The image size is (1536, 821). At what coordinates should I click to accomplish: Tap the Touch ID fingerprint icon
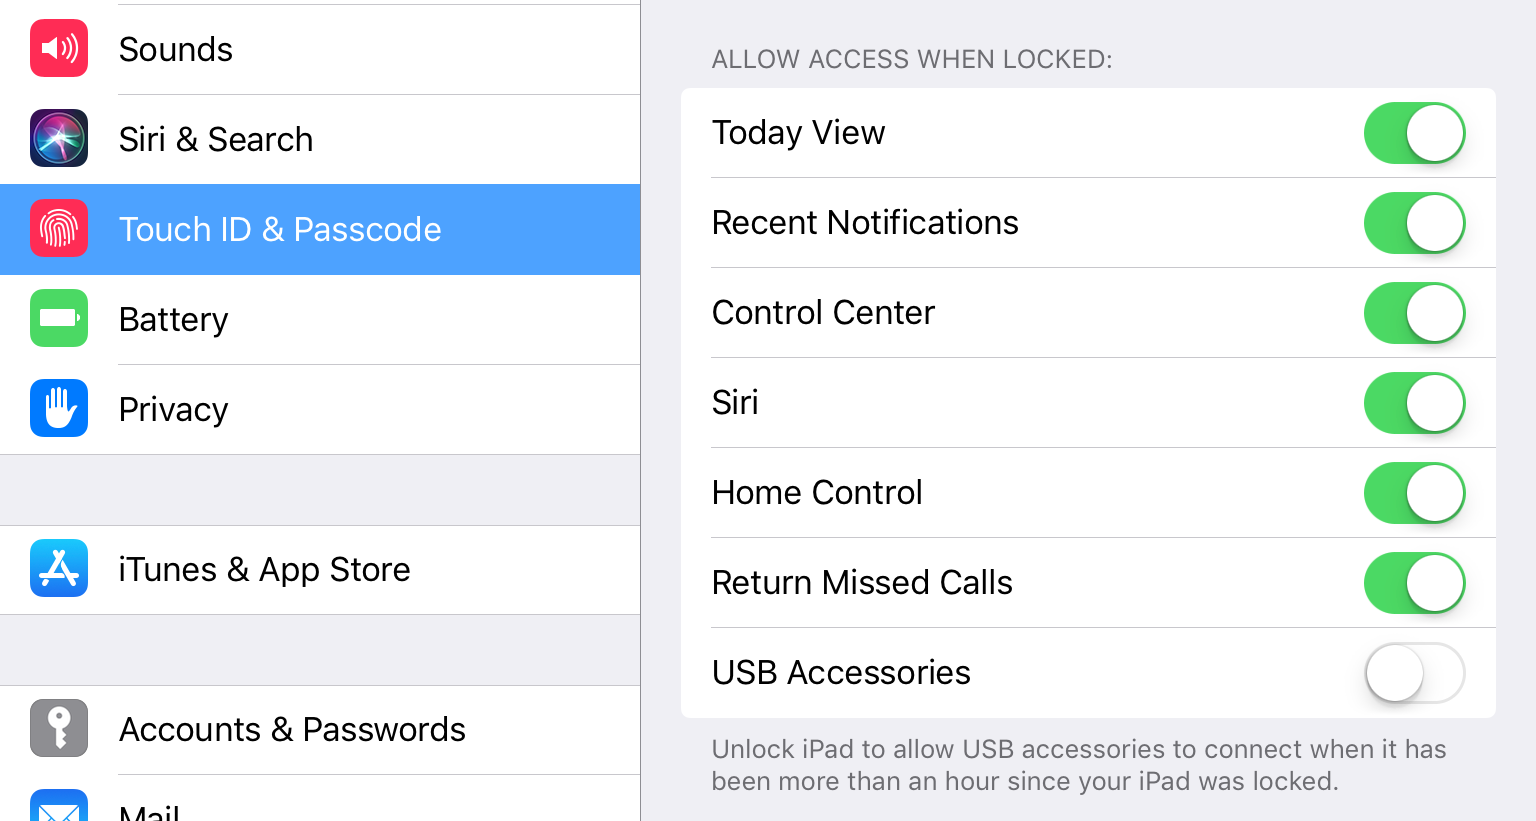coord(59,229)
